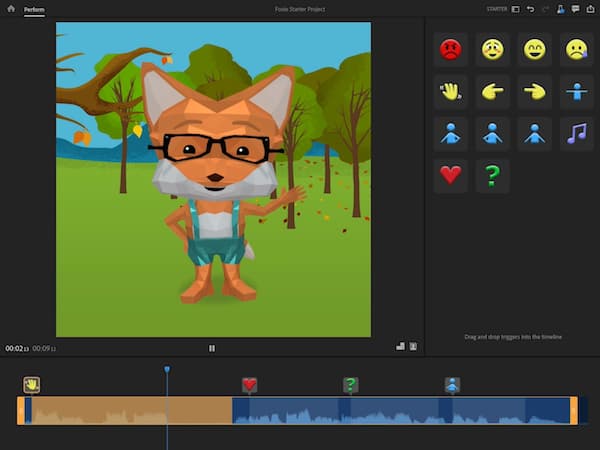Click the character framing icon below preview
This screenshot has width=600, height=450.
(413, 346)
